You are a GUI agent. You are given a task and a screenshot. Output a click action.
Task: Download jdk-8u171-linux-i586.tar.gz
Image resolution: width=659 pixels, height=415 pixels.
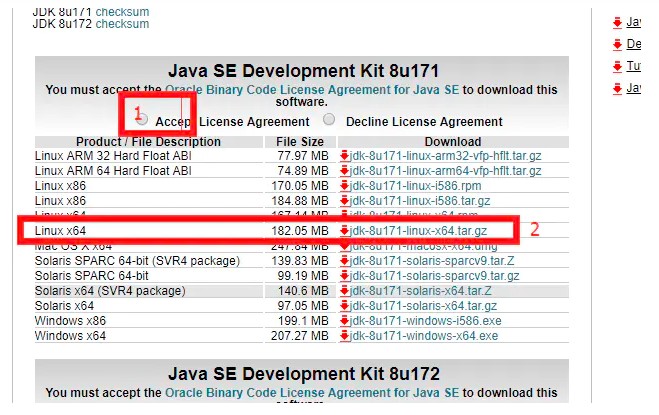coord(420,201)
